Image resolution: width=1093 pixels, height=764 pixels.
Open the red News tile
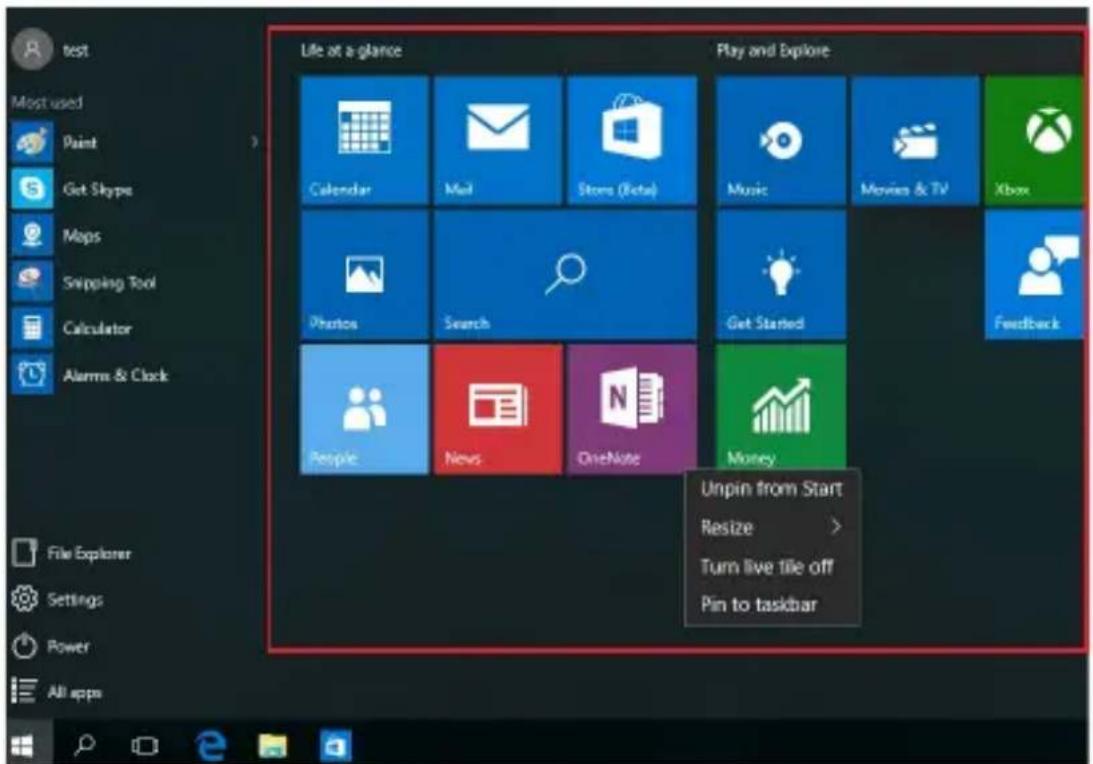point(498,409)
